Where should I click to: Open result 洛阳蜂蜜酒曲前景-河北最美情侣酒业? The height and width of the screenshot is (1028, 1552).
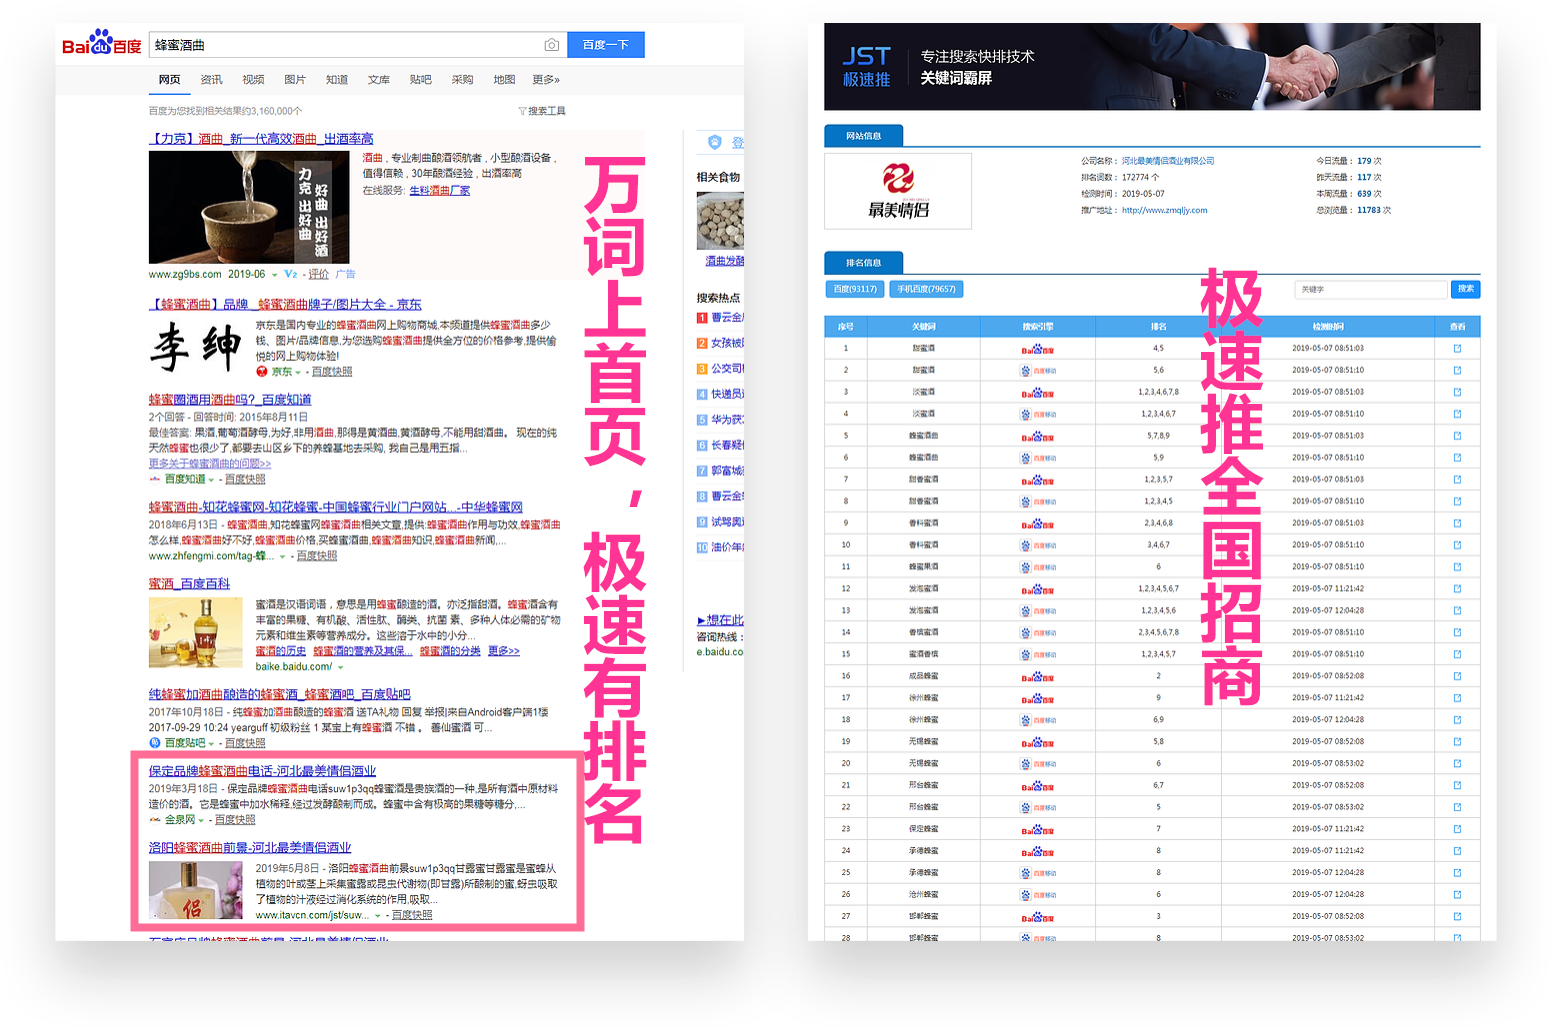[x=250, y=848]
